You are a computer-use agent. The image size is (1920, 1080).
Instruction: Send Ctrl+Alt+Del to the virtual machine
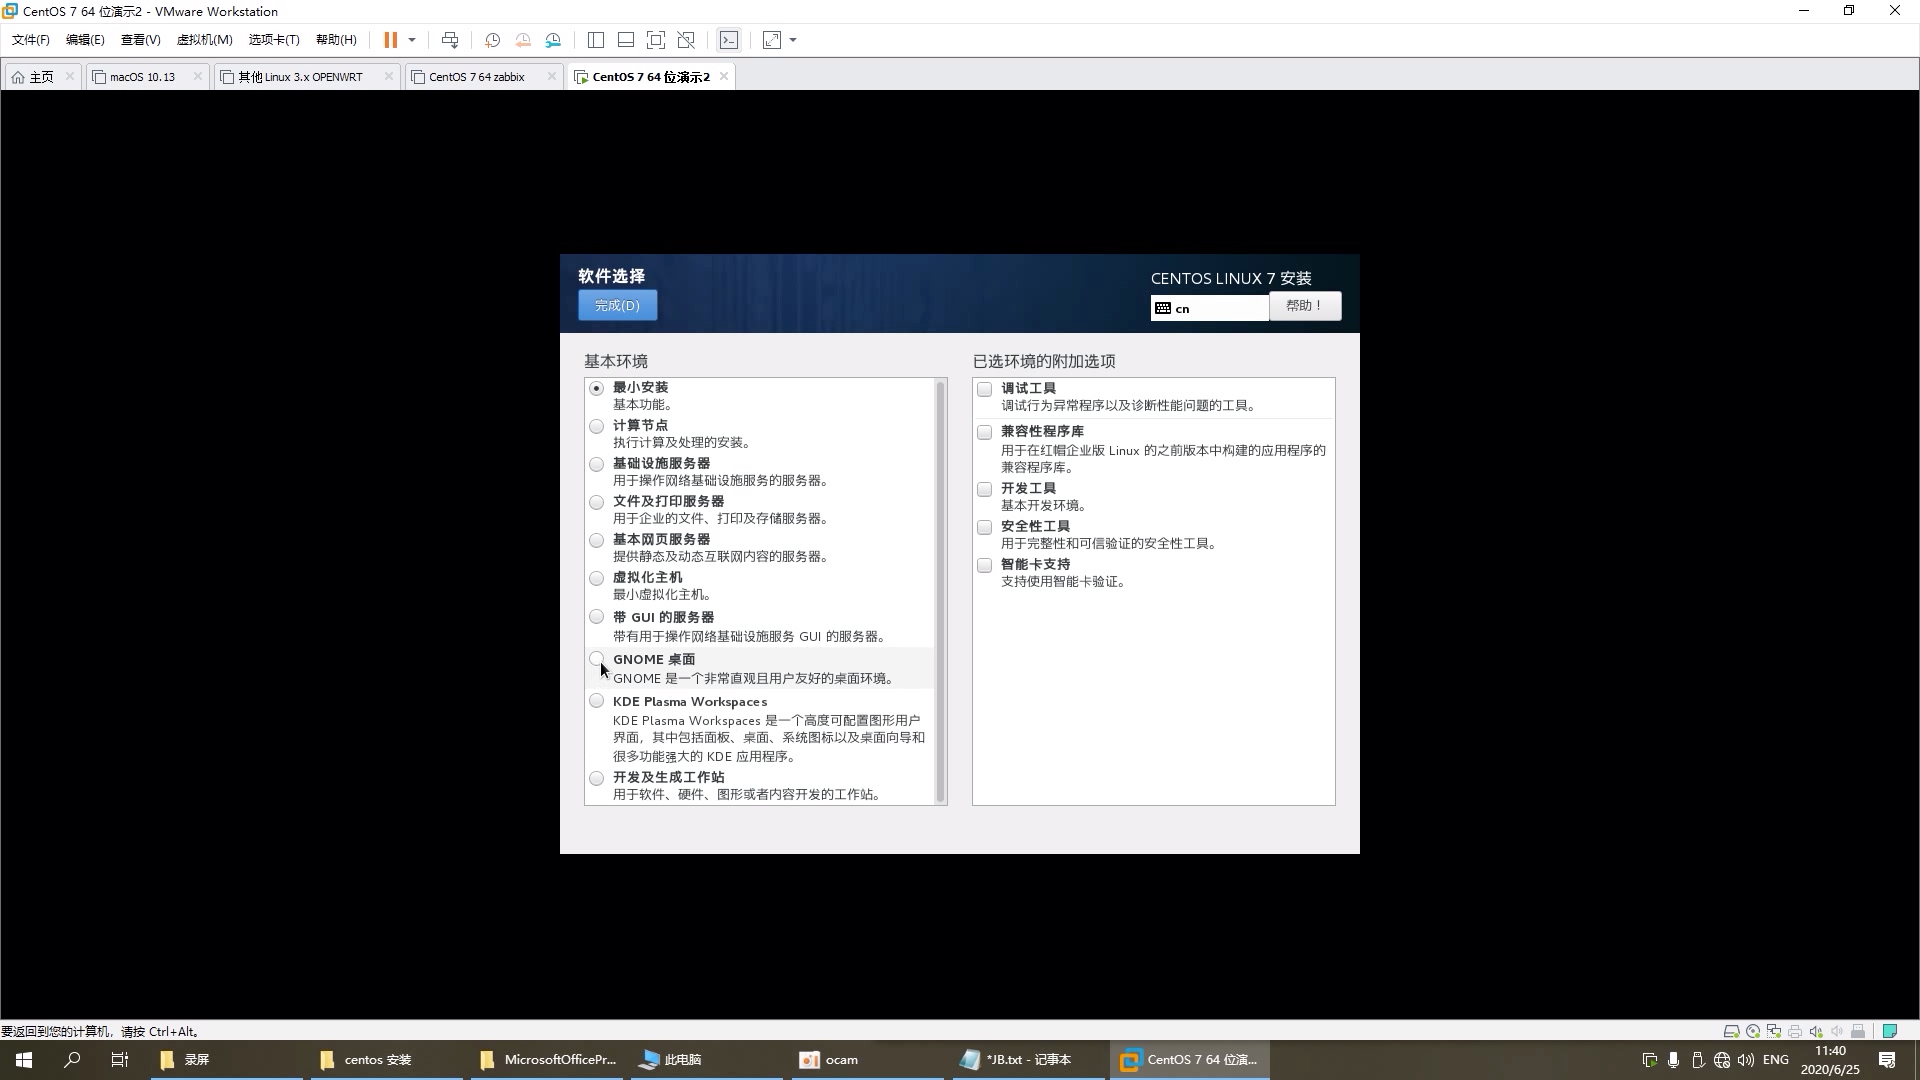450,40
